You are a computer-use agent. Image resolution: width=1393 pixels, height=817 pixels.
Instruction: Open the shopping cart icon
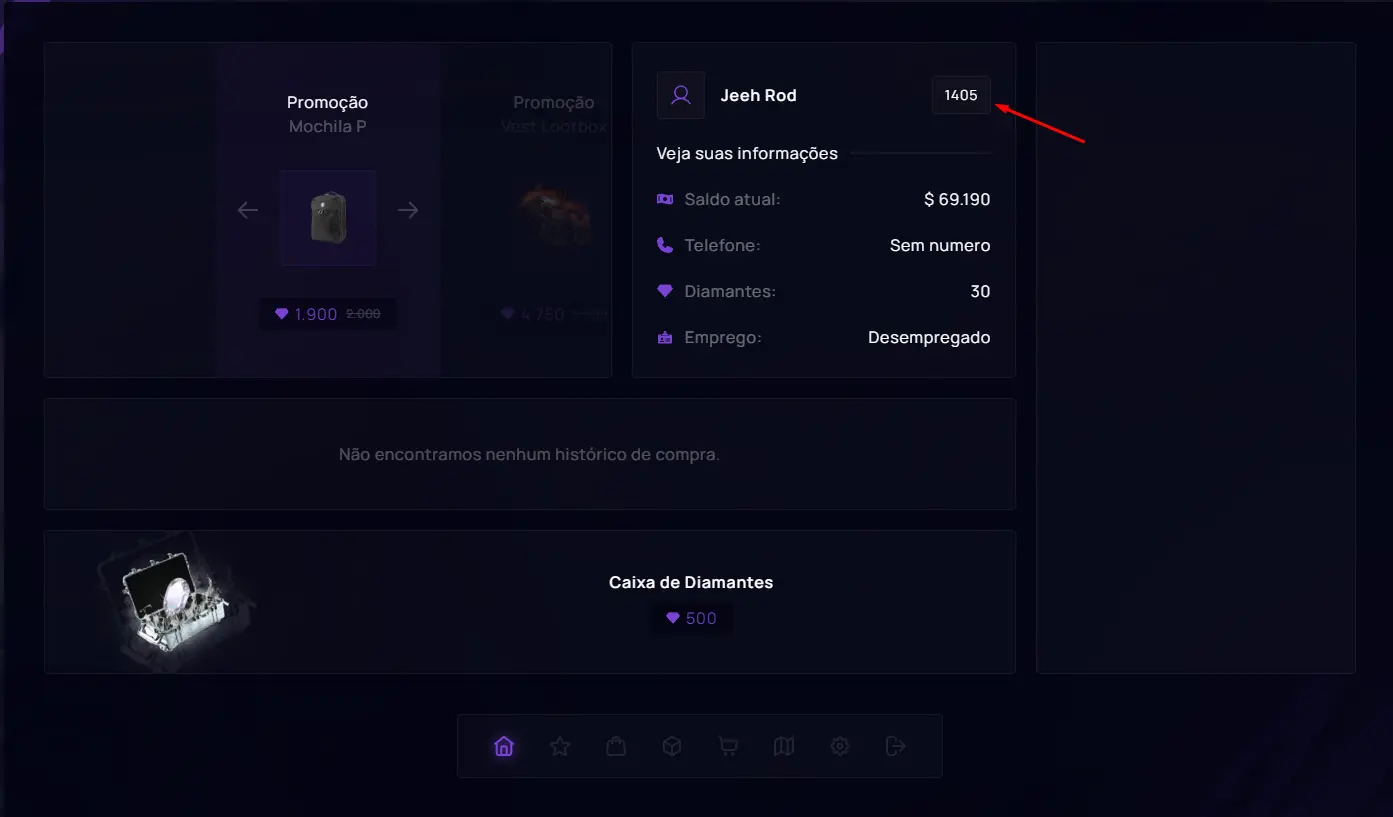pos(728,746)
